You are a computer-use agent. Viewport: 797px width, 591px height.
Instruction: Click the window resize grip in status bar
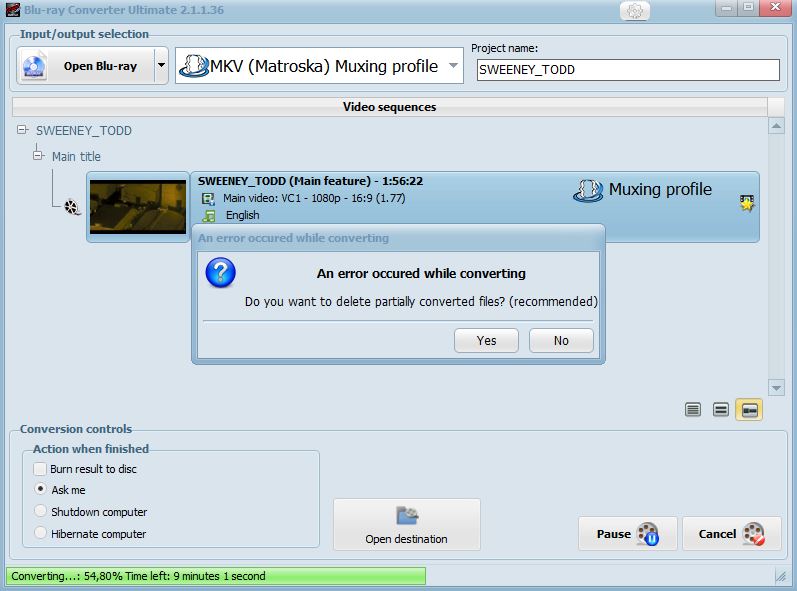pyautogui.click(x=781, y=576)
